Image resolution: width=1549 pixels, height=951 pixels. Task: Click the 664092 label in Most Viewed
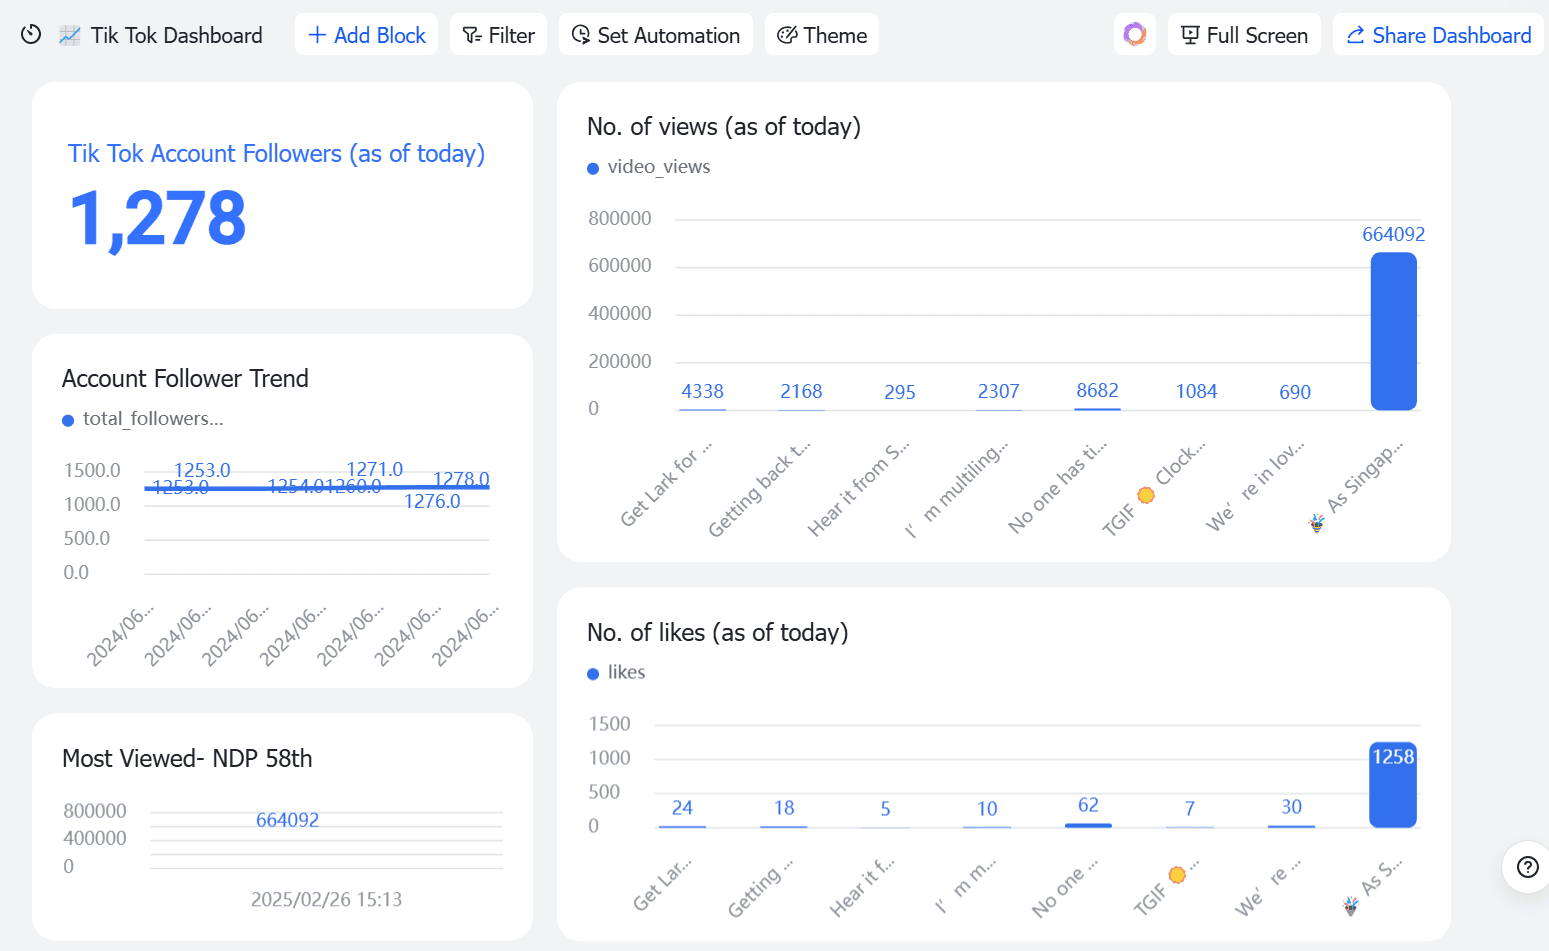tap(287, 820)
